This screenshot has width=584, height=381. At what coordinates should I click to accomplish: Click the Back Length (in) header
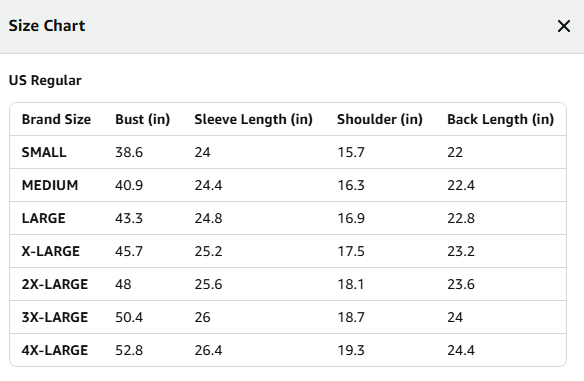tap(501, 119)
